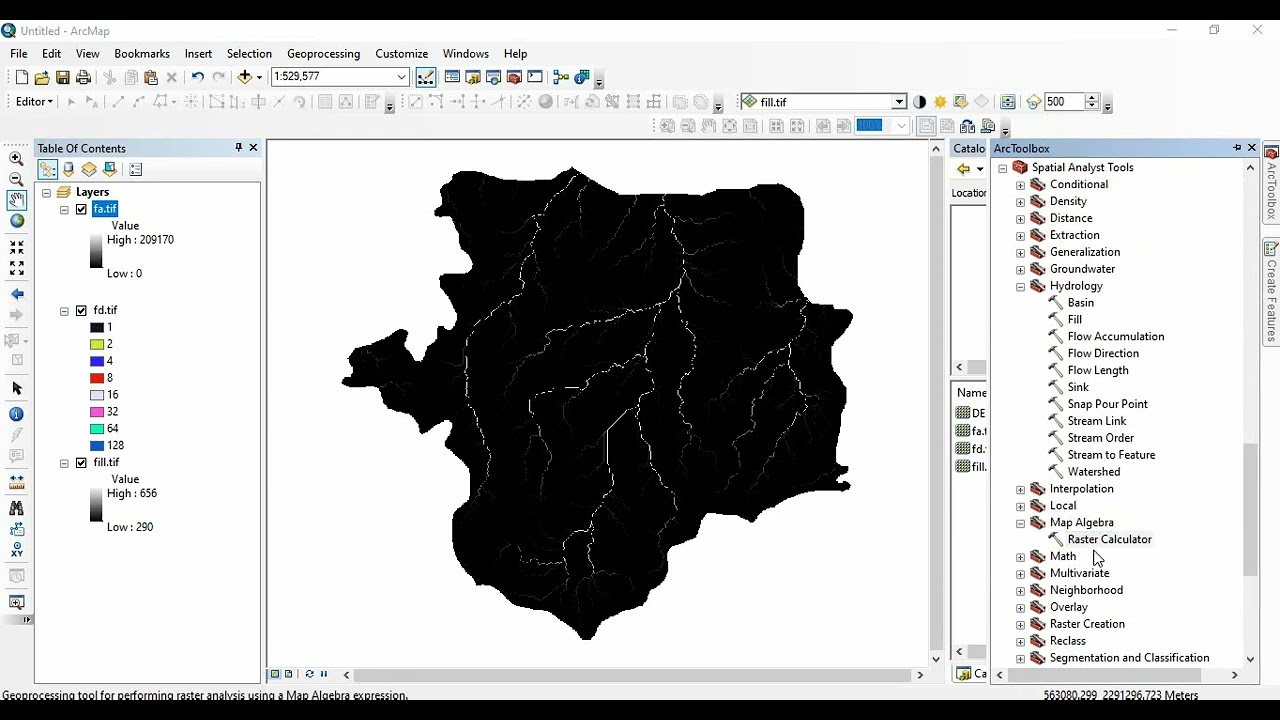The image size is (1280, 720).
Task: Collapse the Layers data frame
Action: (46, 192)
